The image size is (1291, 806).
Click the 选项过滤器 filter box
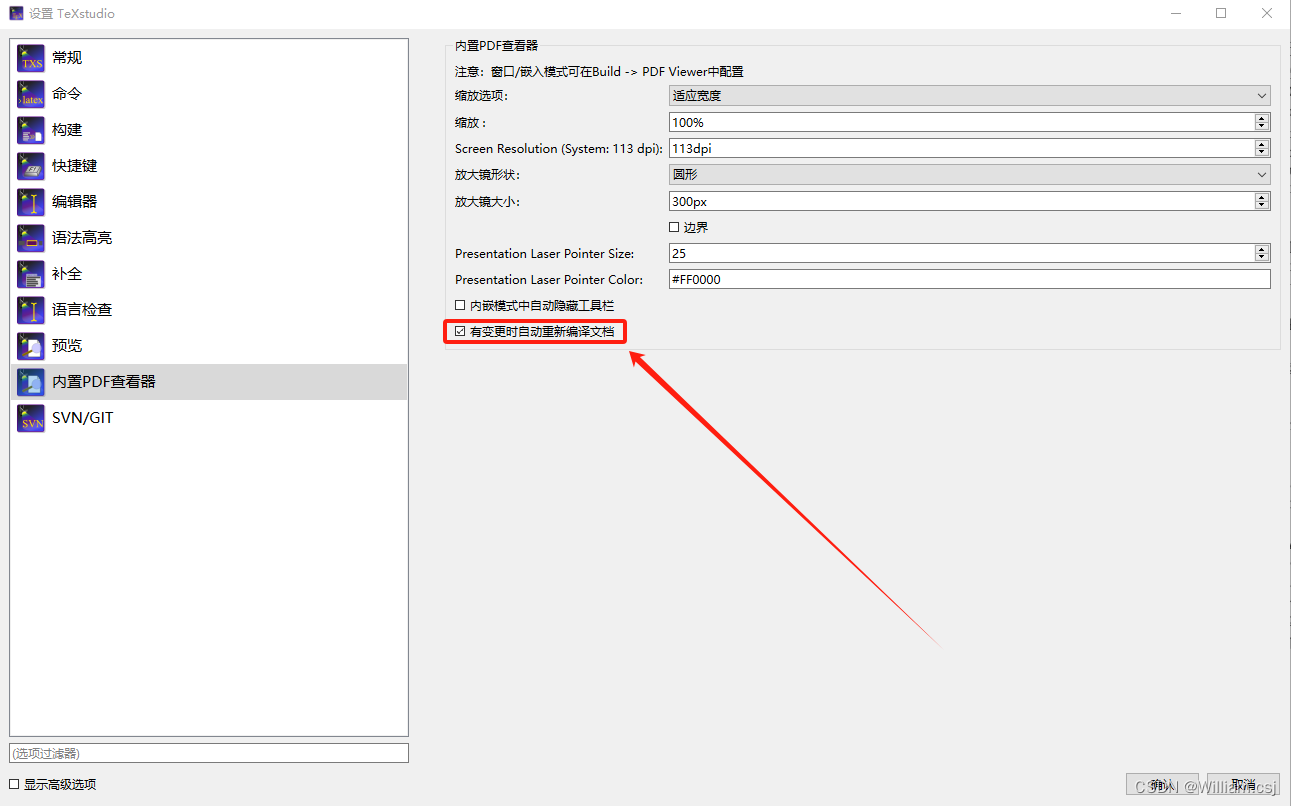point(209,753)
